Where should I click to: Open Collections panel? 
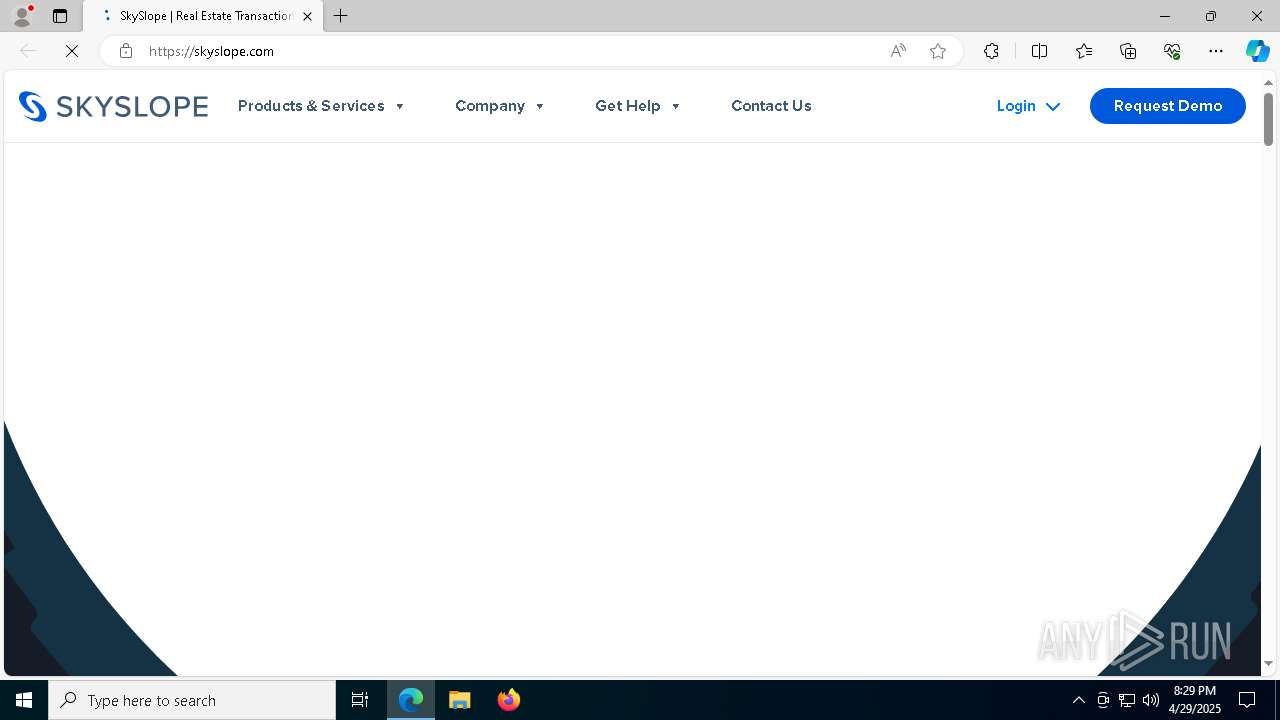tap(1128, 51)
